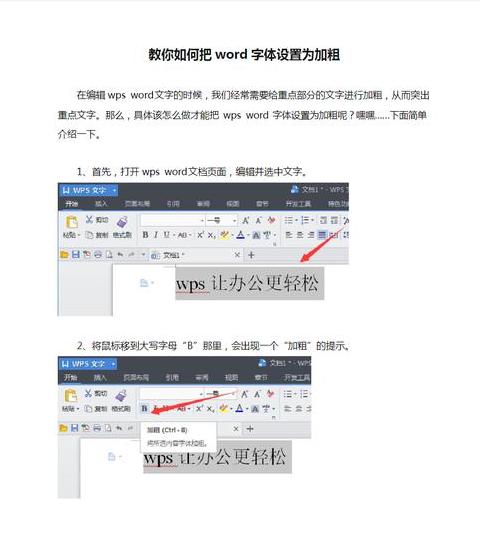Expand the bullet list dropdown in step 1 screenshot
480x534 pixels.
pyautogui.click(x=296, y=221)
